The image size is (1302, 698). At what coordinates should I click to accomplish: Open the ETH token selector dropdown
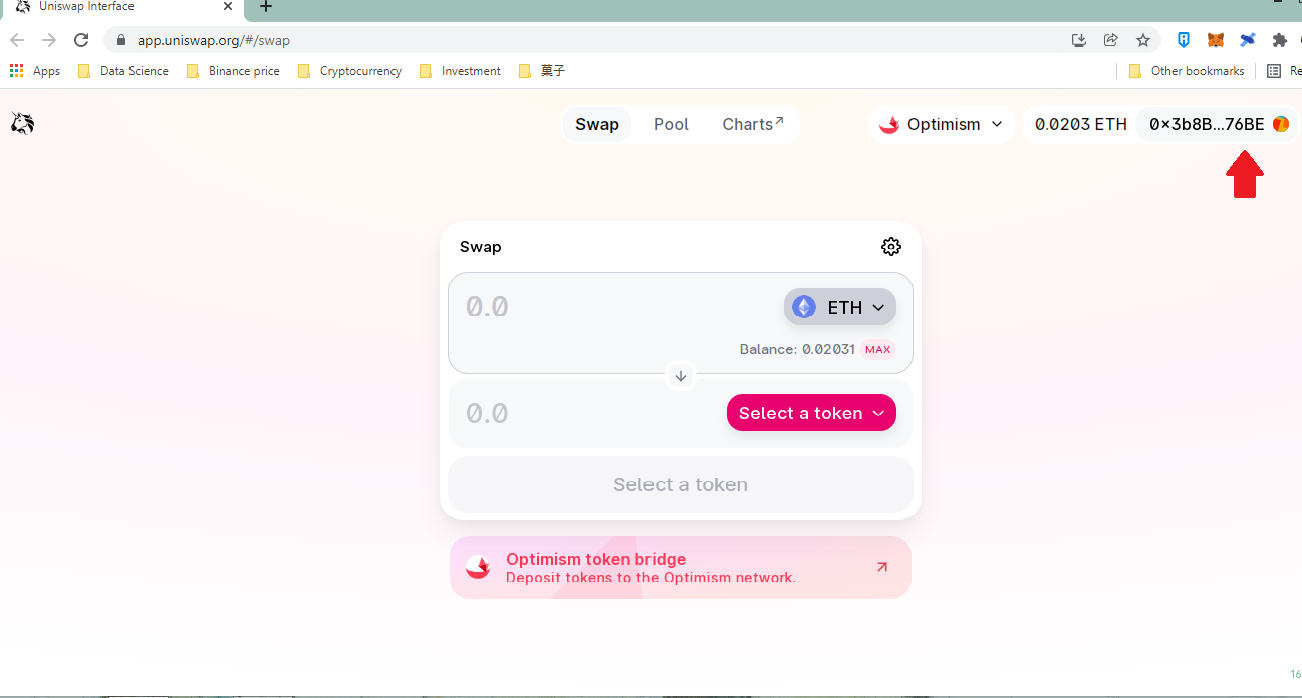tap(840, 307)
